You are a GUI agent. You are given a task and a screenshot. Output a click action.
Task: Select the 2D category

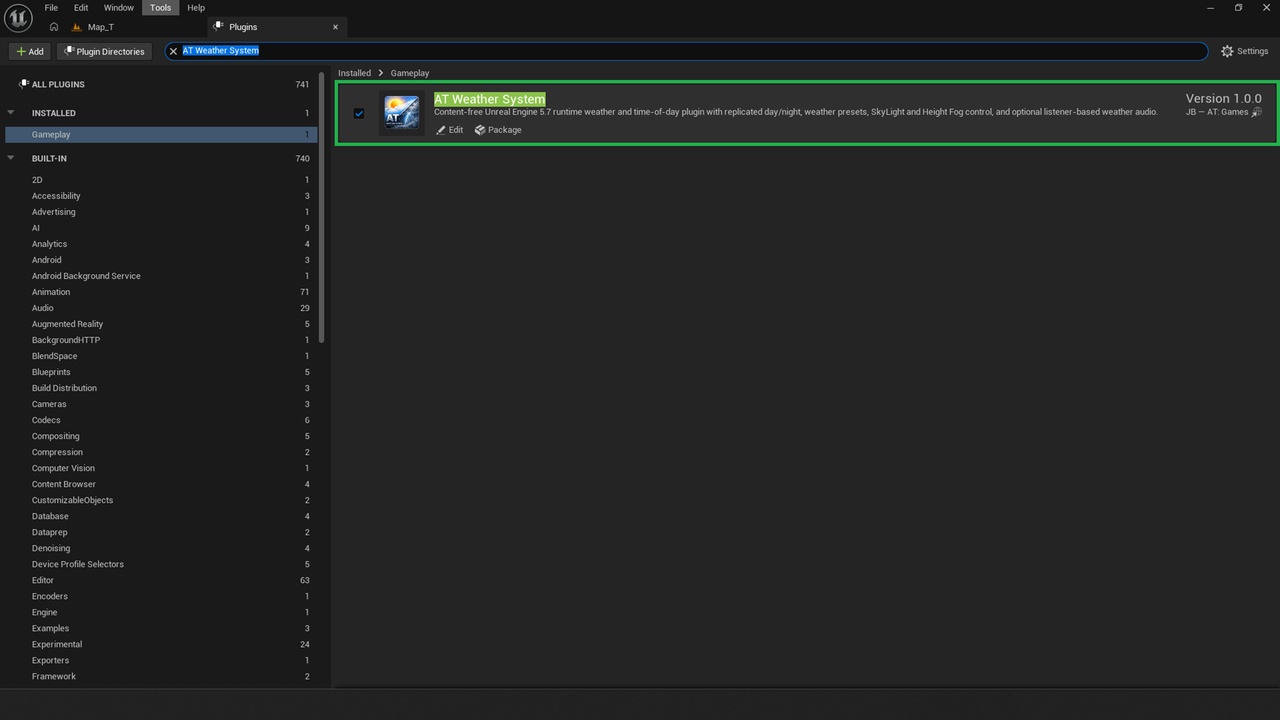[160, 180]
